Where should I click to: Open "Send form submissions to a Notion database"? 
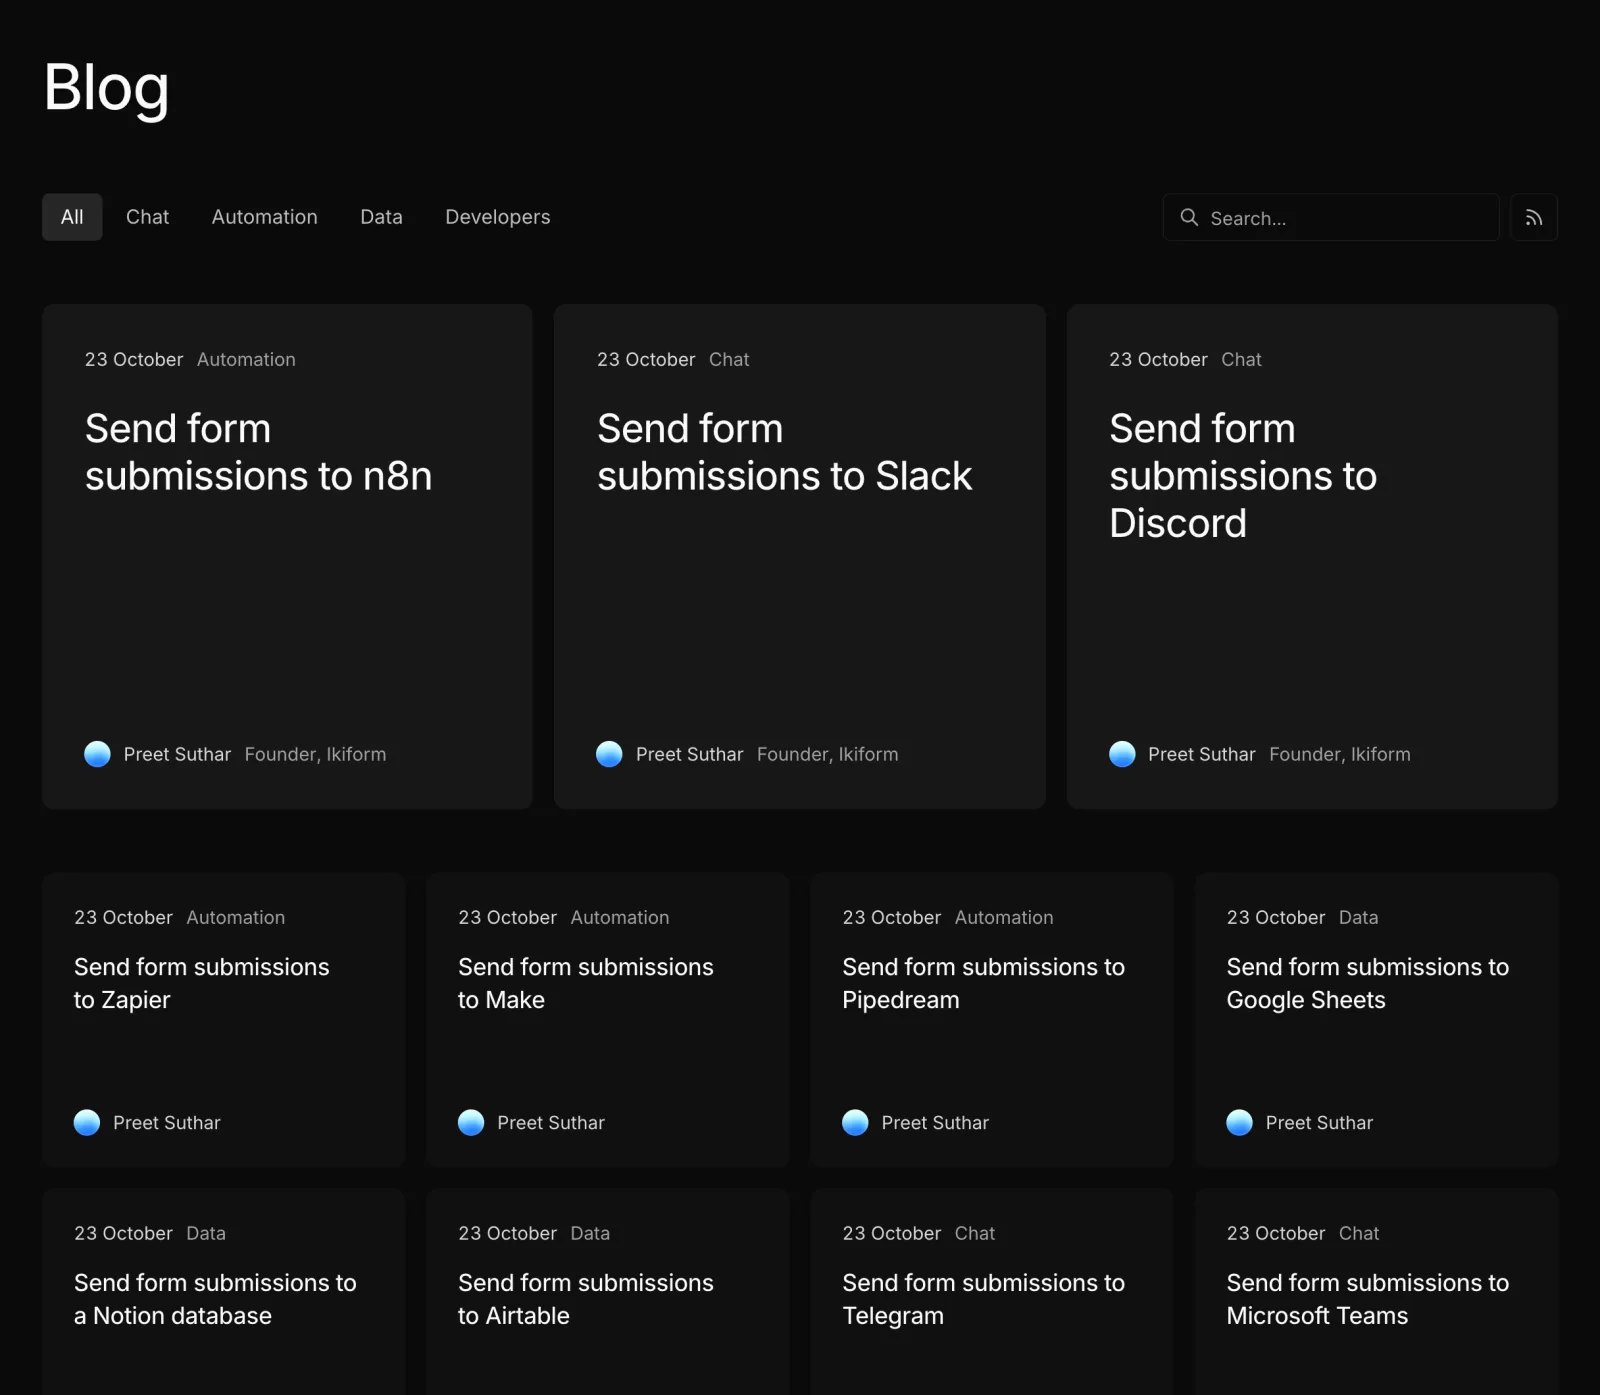(x=215, y=1299)
